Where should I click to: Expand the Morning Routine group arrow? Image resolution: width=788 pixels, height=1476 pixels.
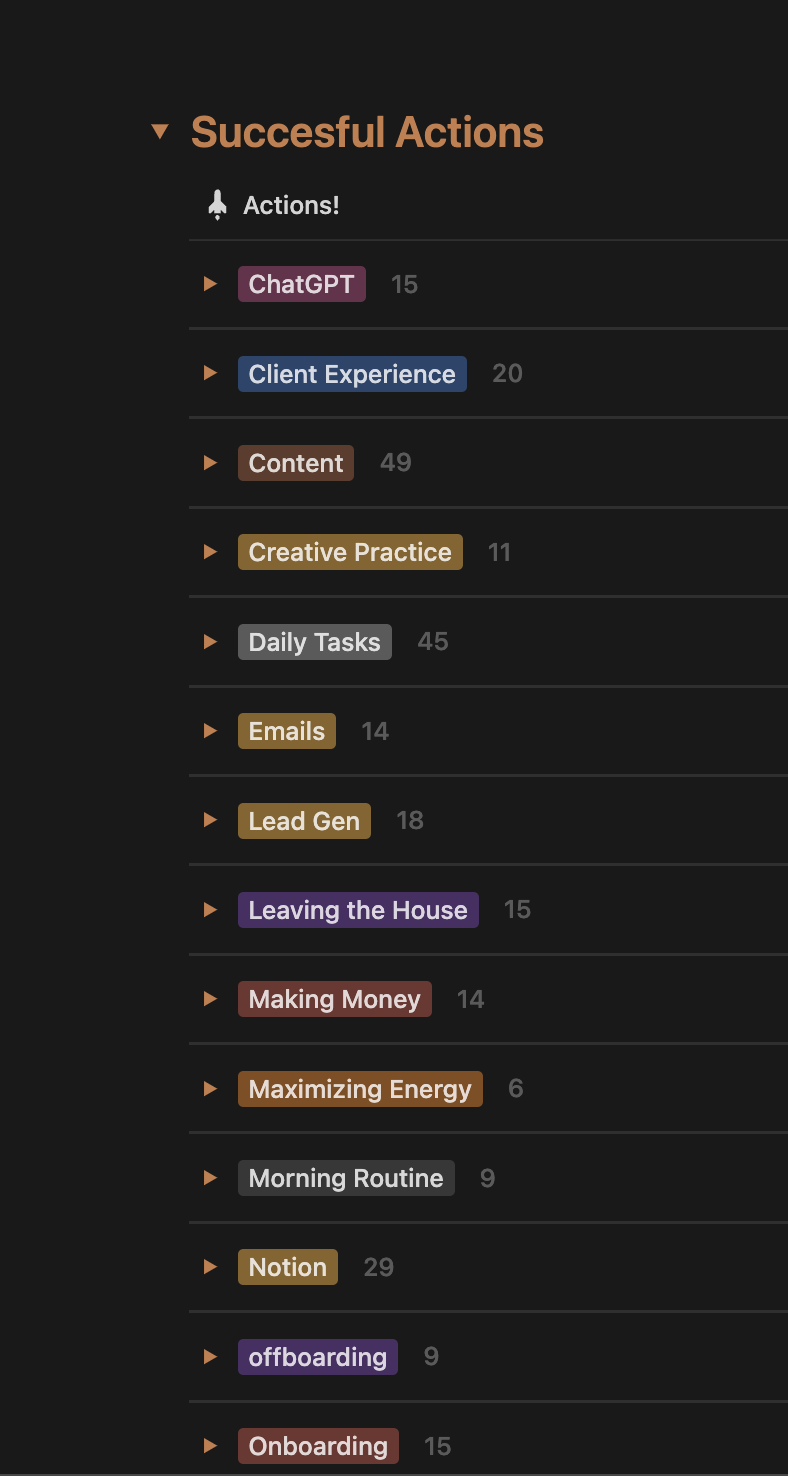coord(210,1178)
